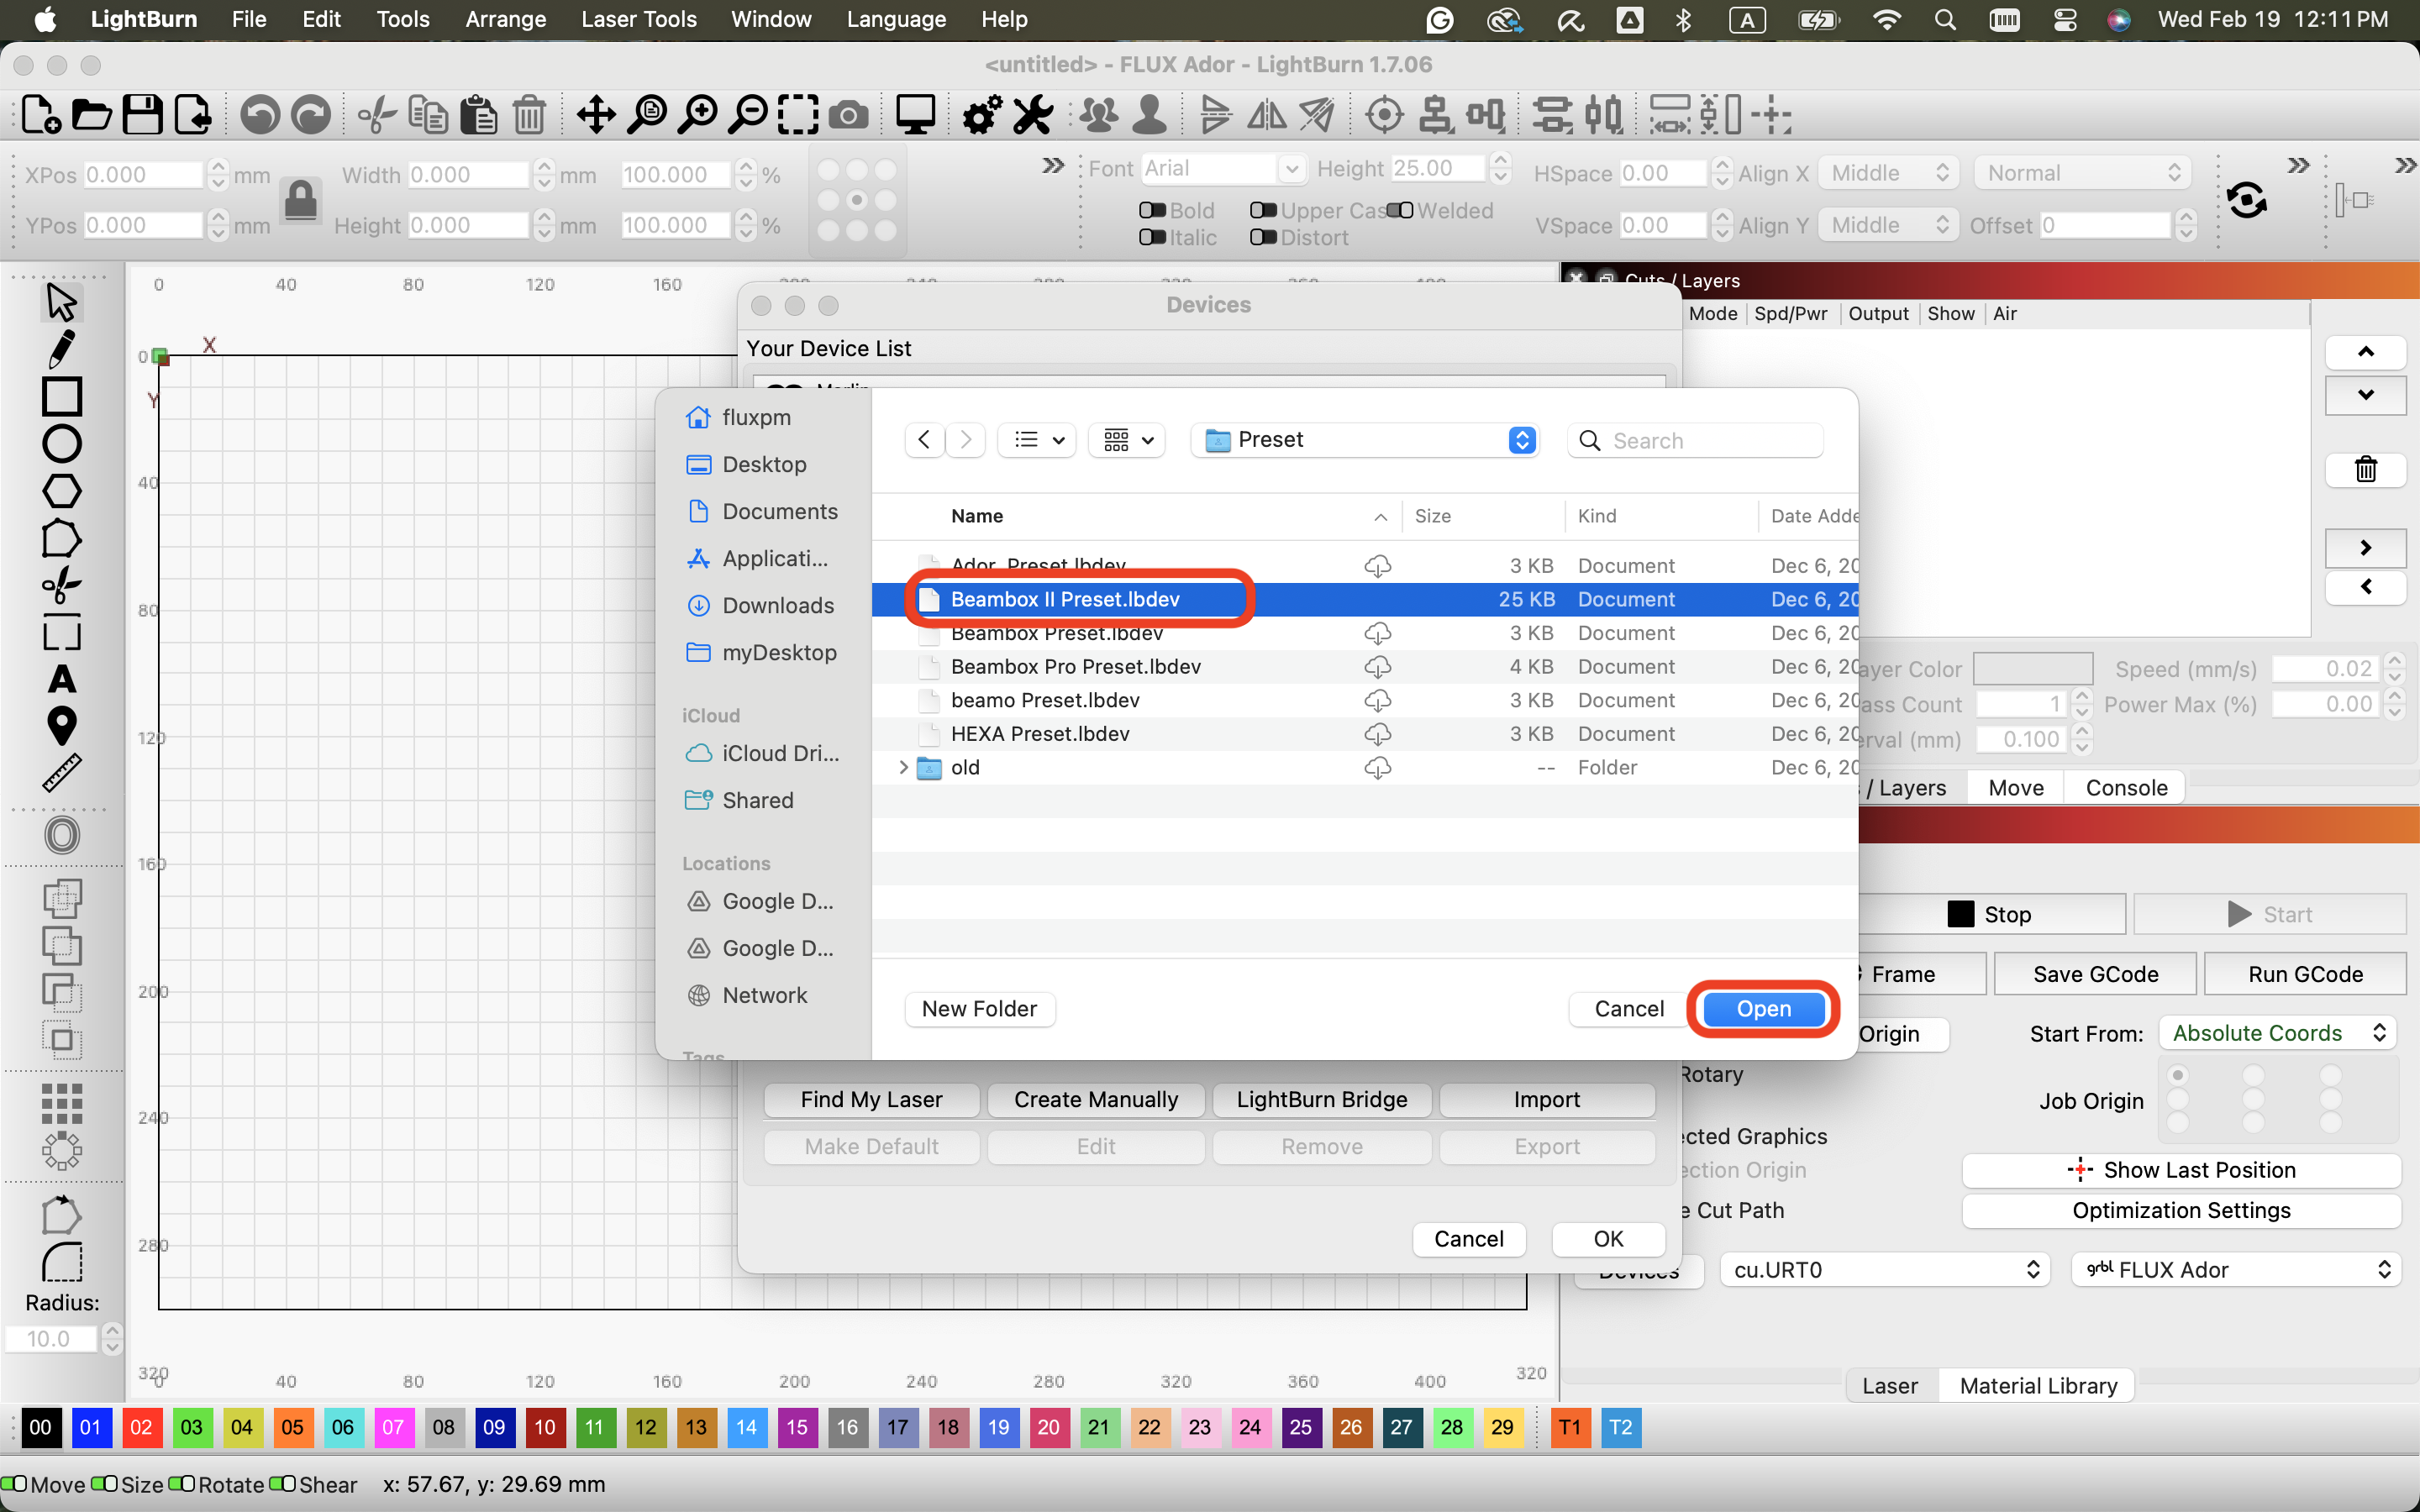Click Create Manually in Devices window
The image size is (2420, 1512).
[x=1096, y=1100]
